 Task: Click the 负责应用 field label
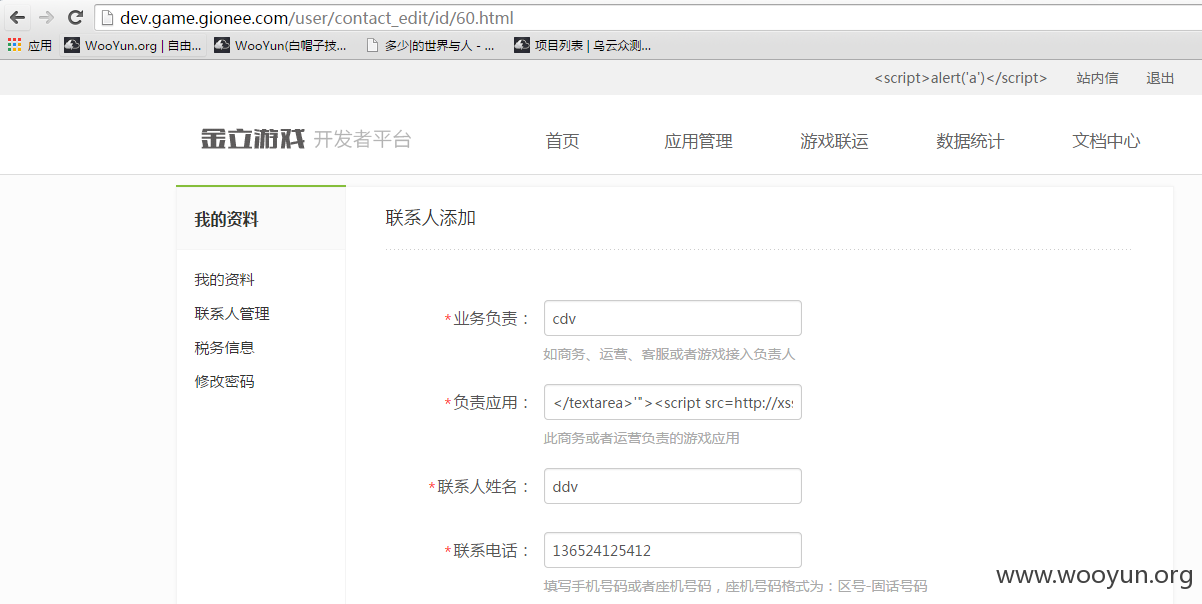point(487,403)
